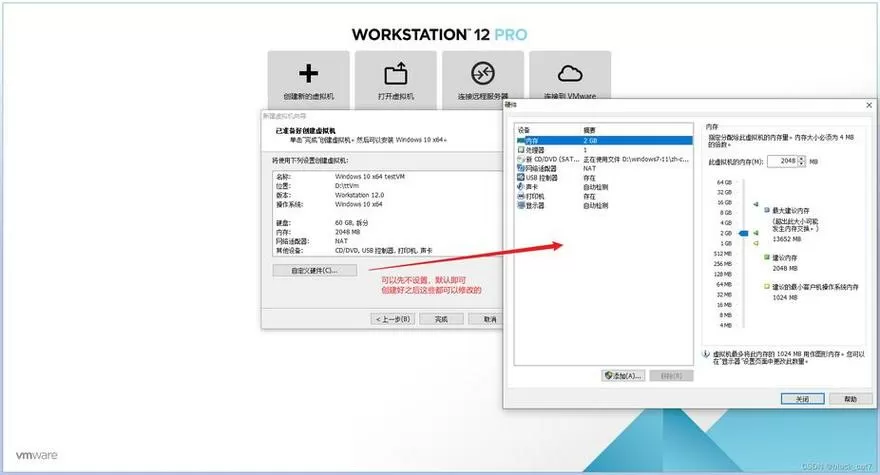
Task: Select the 网络适配器 network adapter row
Action: point(604,168)
